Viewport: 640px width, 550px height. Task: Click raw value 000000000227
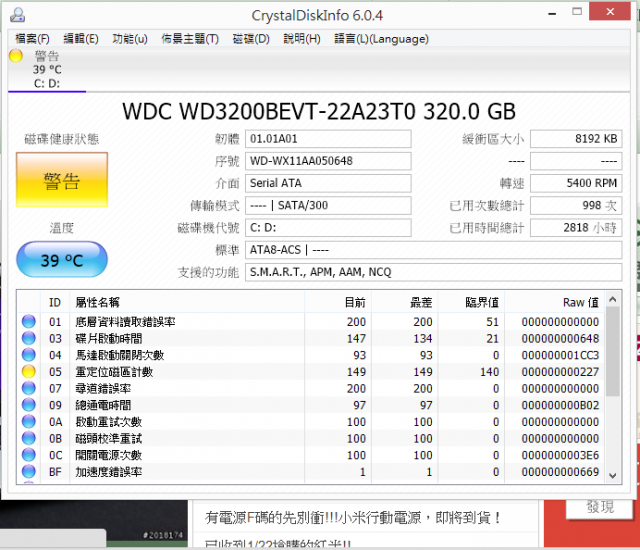click(x=560, y=372)
